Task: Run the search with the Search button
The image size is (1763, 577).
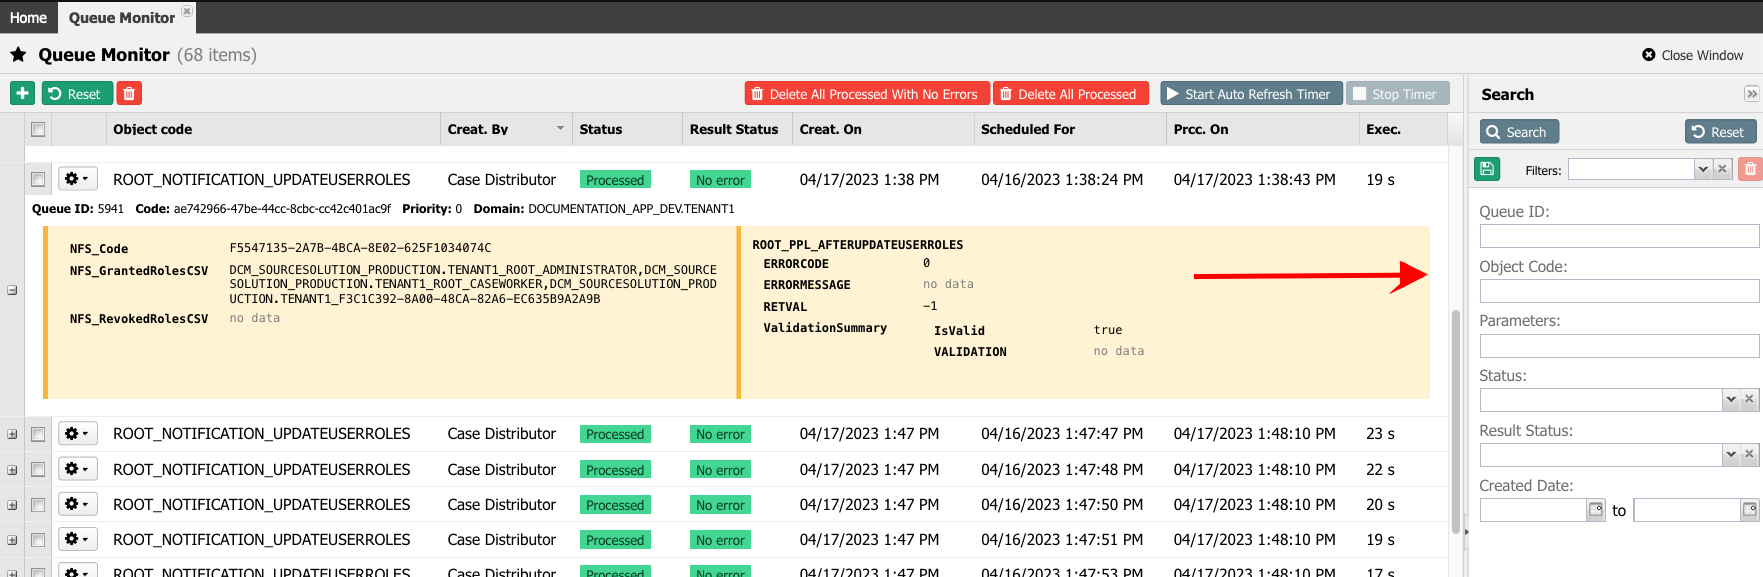Action: pyautogui.click(x=1519, y=131)
